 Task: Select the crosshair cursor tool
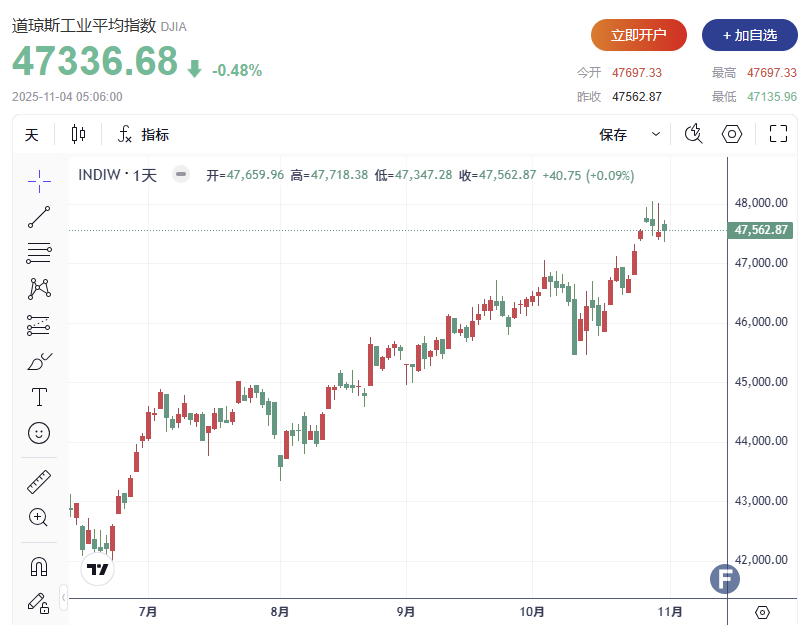point(39,181)
